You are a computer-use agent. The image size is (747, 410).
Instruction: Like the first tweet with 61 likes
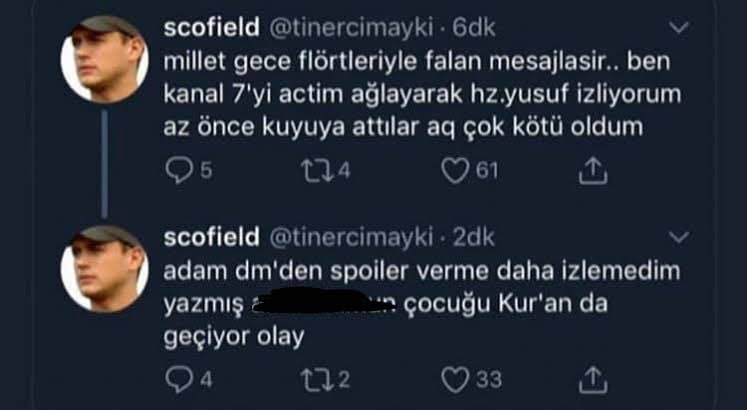coord(456,172)
